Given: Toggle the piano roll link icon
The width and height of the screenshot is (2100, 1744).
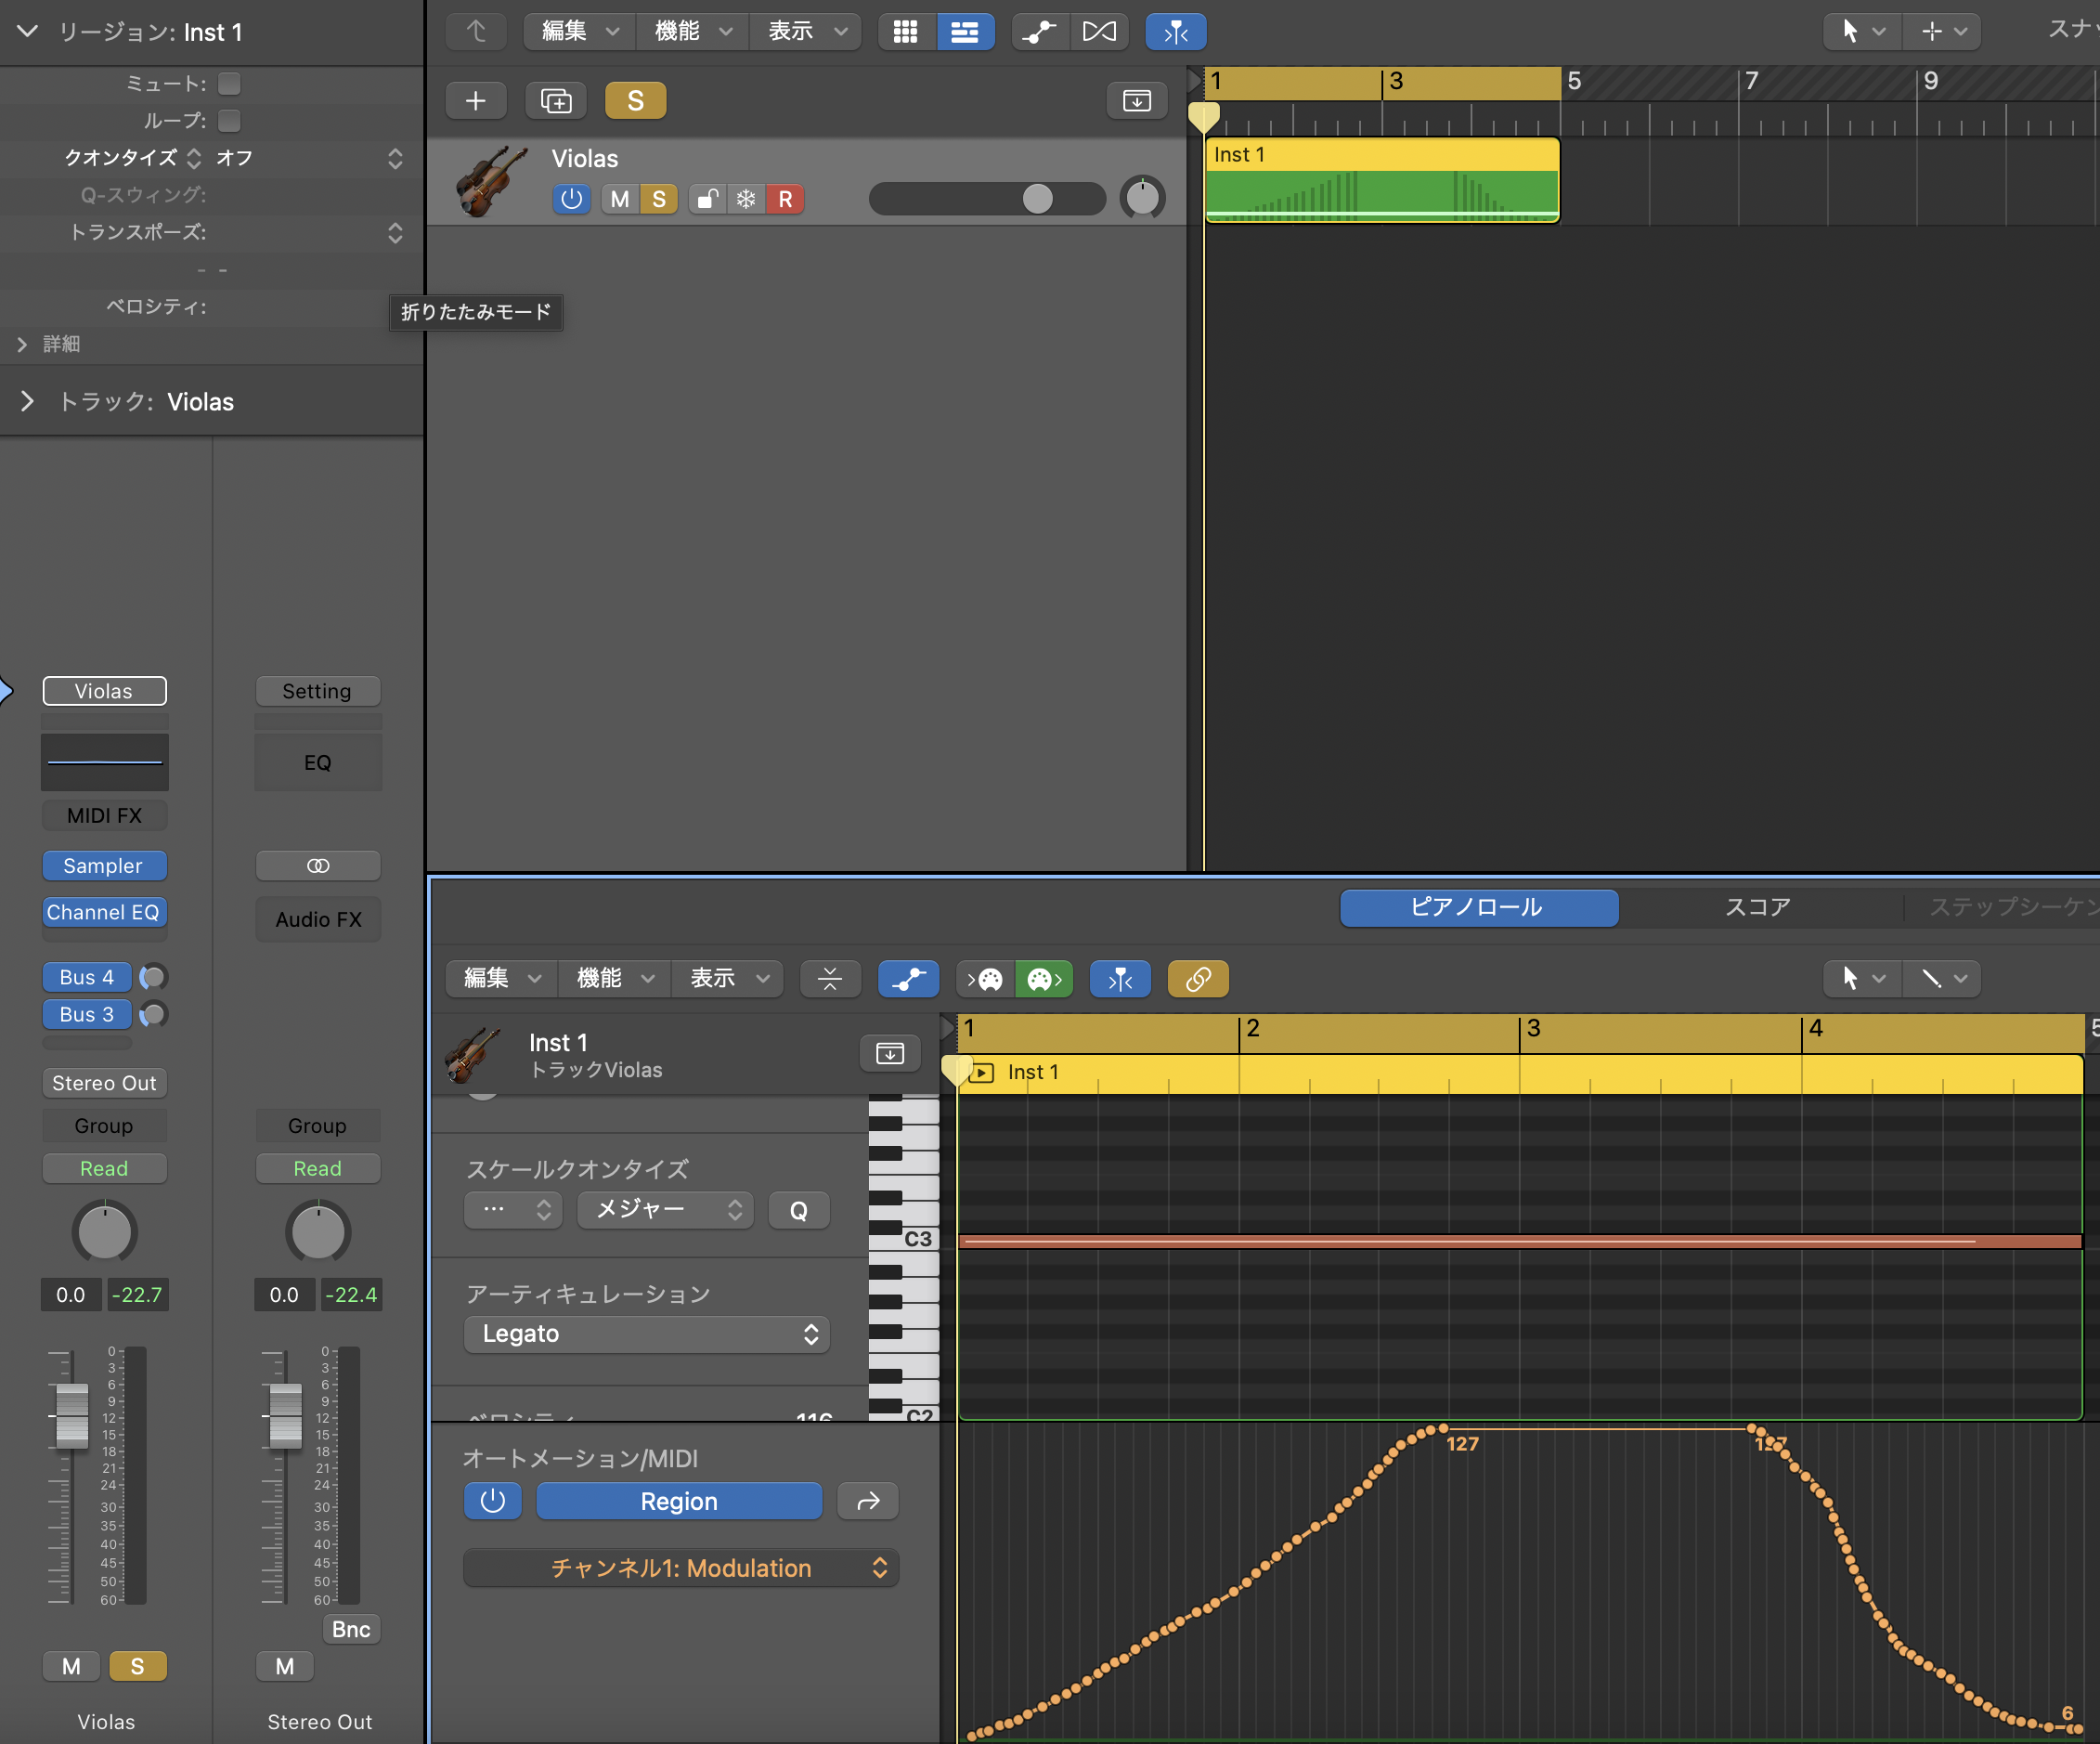Looking at the screenshot, I should pos(1197,979).
